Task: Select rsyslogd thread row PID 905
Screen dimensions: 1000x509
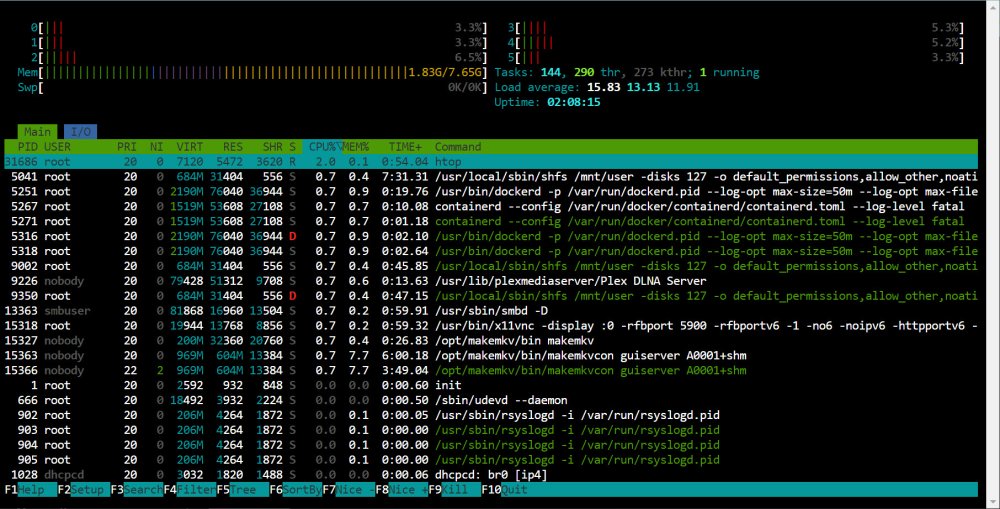Action: pyautogui.click(x=491, y=459)
